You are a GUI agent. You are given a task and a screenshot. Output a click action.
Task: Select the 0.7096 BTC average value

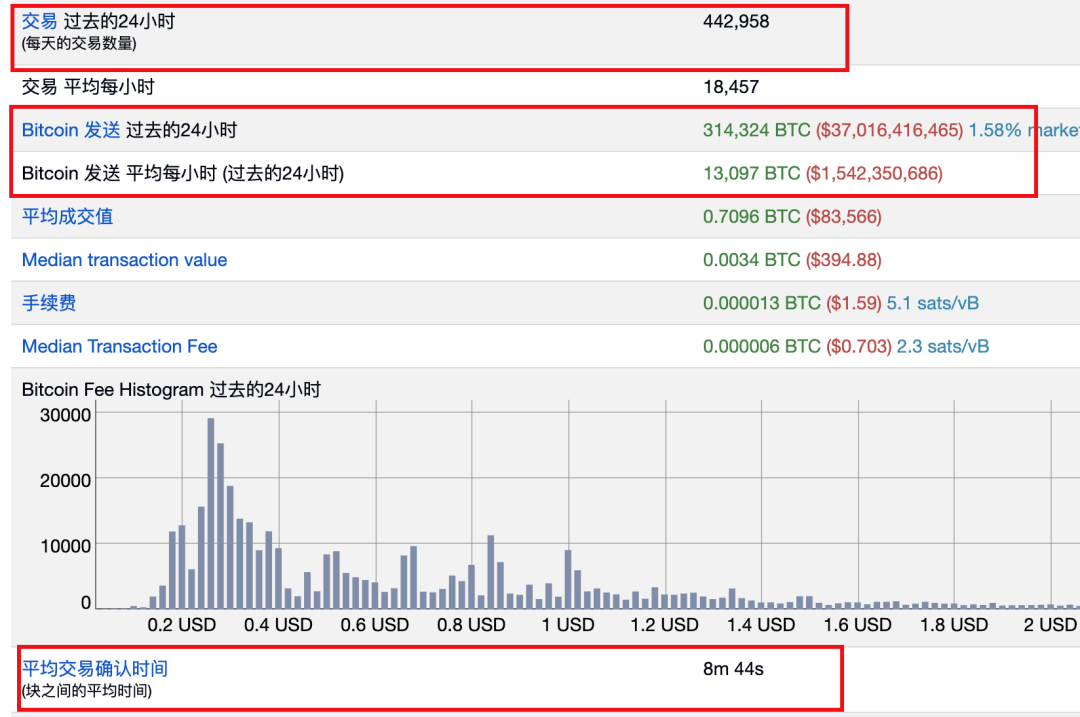[x=751, y=216]
